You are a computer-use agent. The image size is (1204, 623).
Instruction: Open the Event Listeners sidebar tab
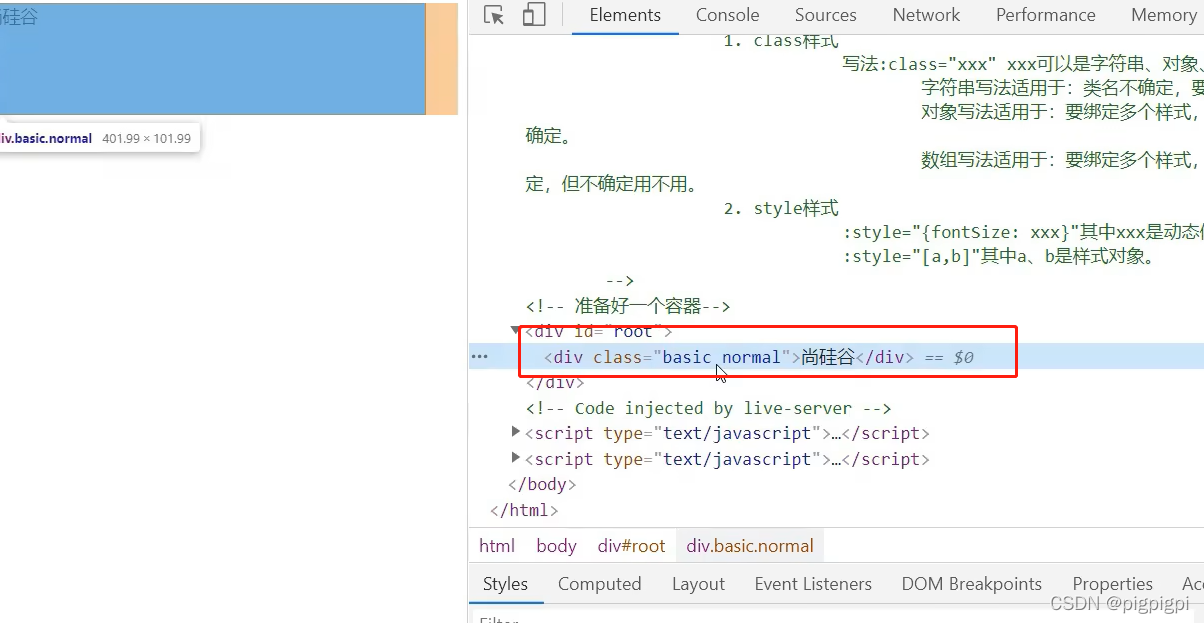[x=813, y=584]
